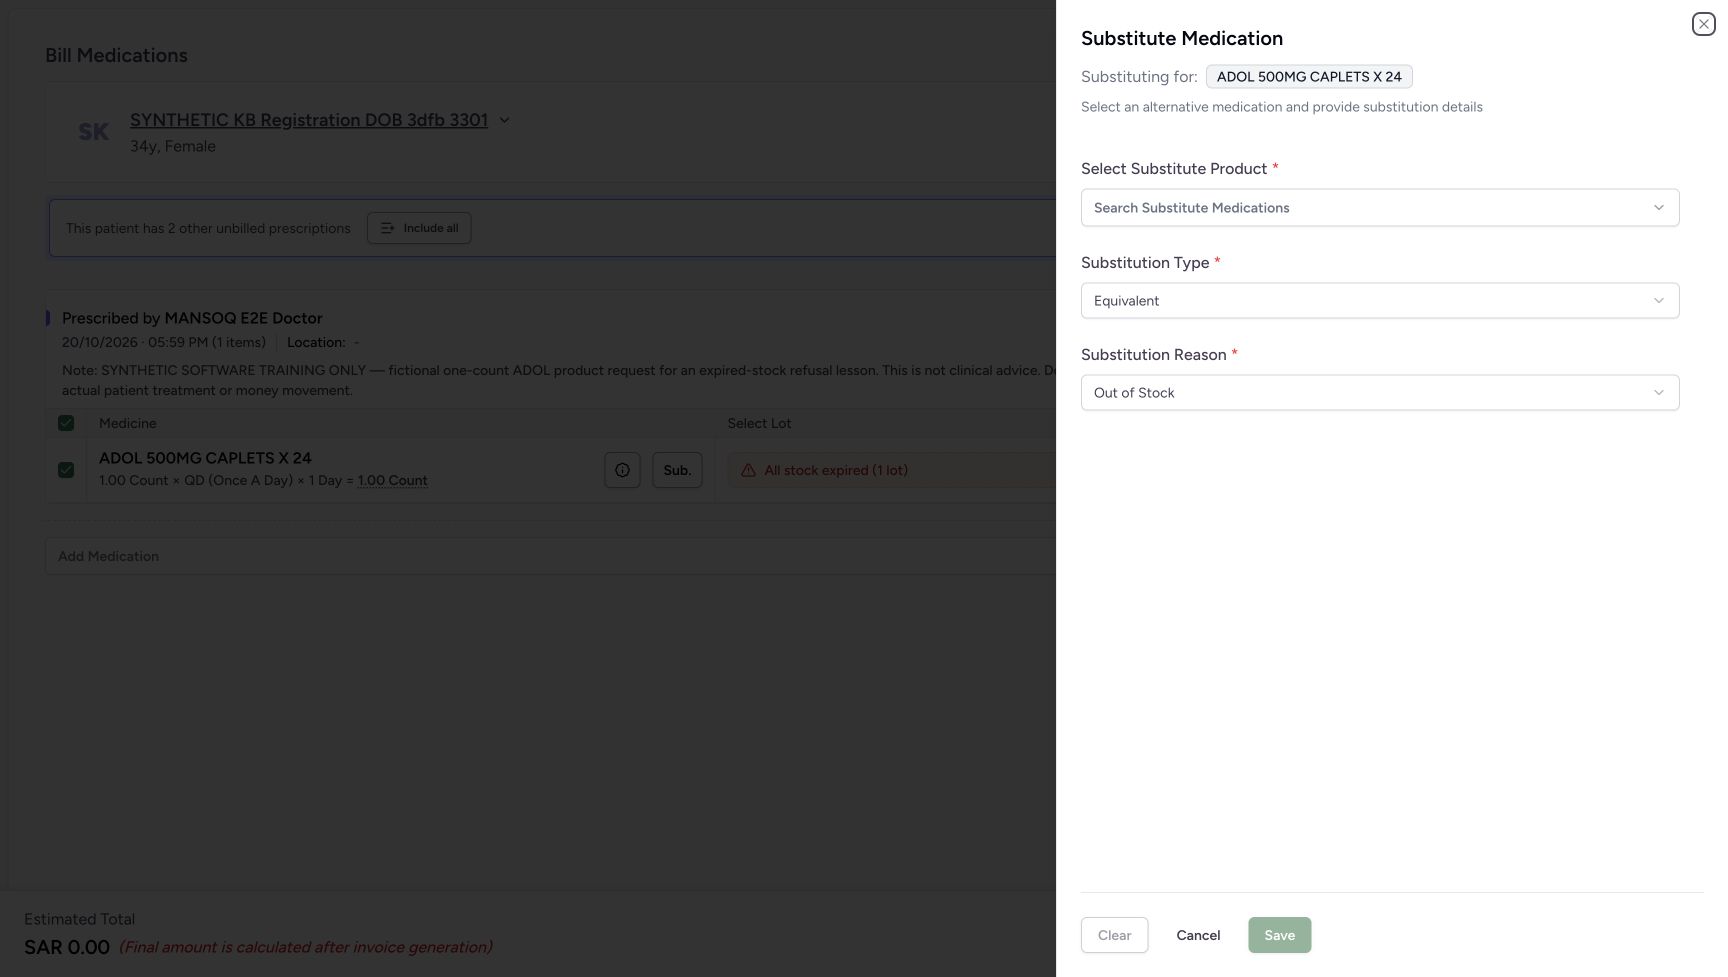
Task: Open the Search Substitute Medications dropdown
Action: [1379, 208]
